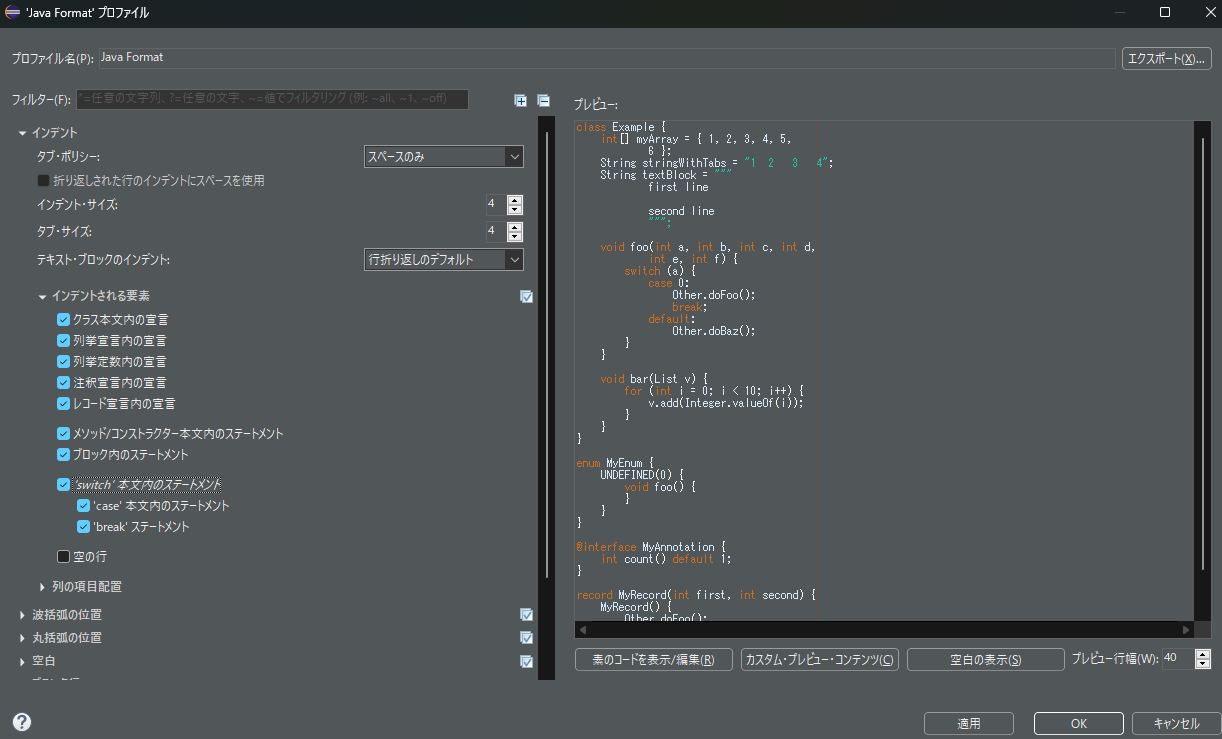
Task: Click the expand all sections icon
Action: point(520,100)
